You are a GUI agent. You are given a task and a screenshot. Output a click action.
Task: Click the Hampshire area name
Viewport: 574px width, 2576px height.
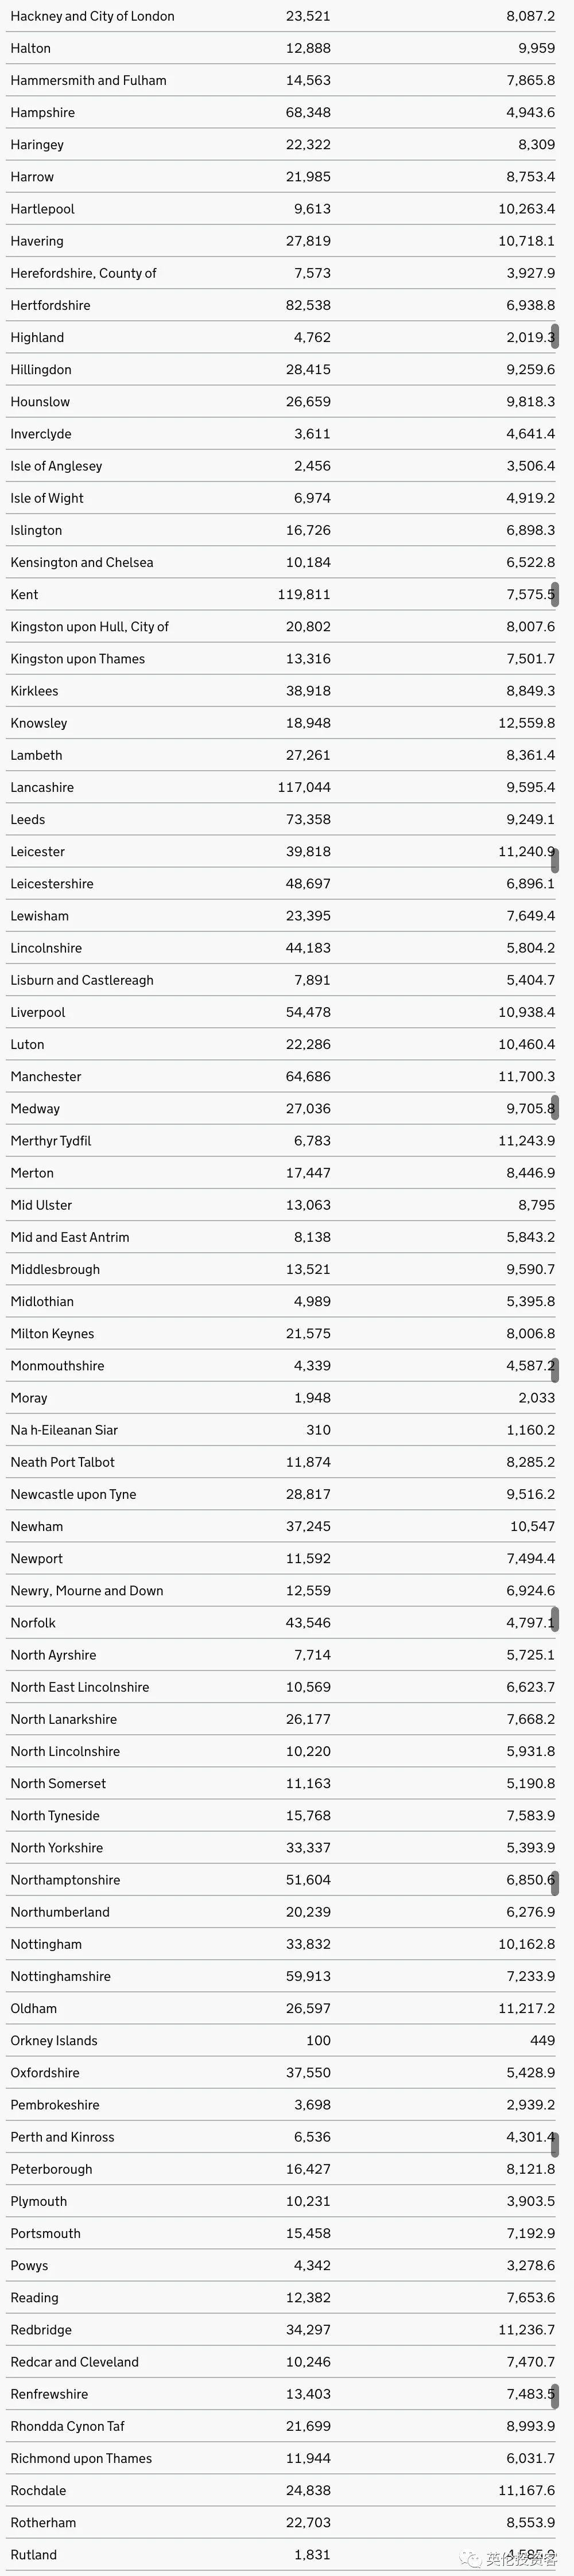click(x=42, y=113)
